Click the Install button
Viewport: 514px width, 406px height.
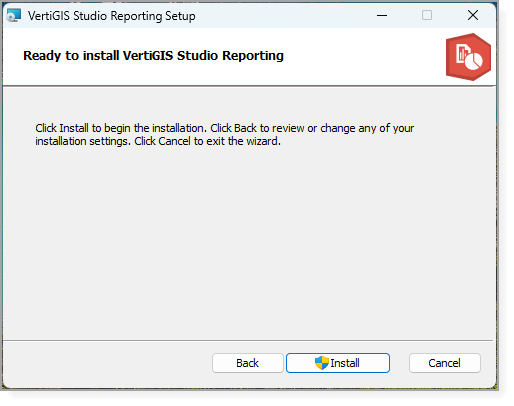(x=338, y=363)
